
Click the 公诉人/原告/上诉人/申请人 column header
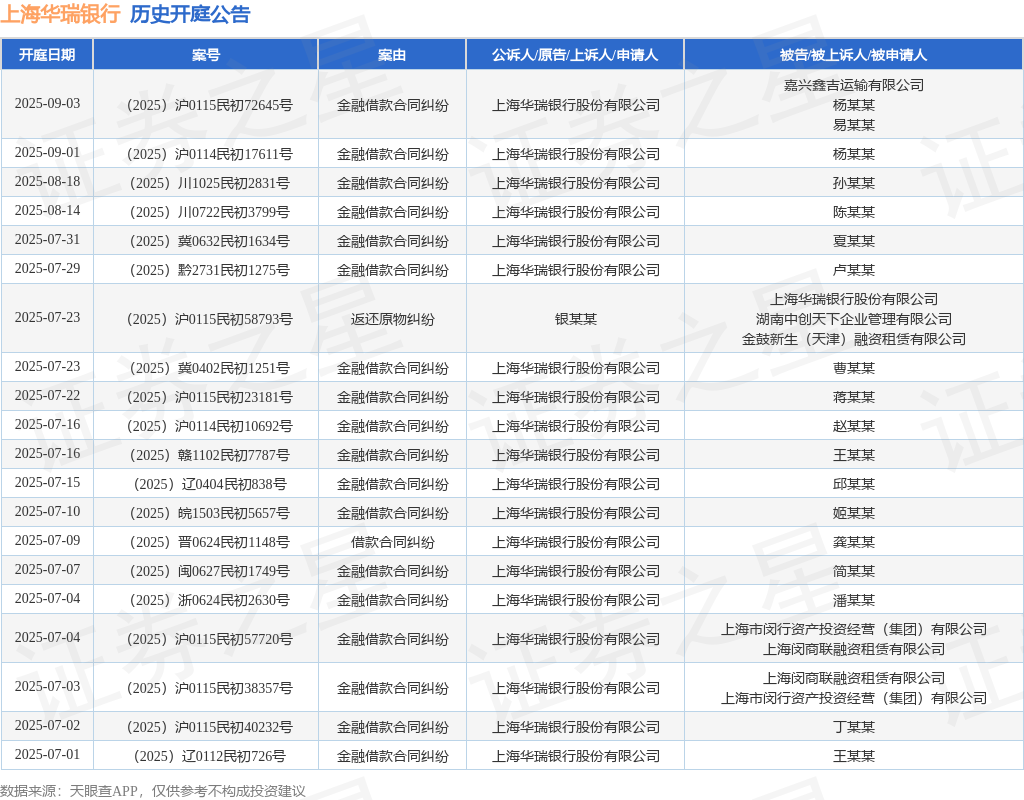point(575,55)
